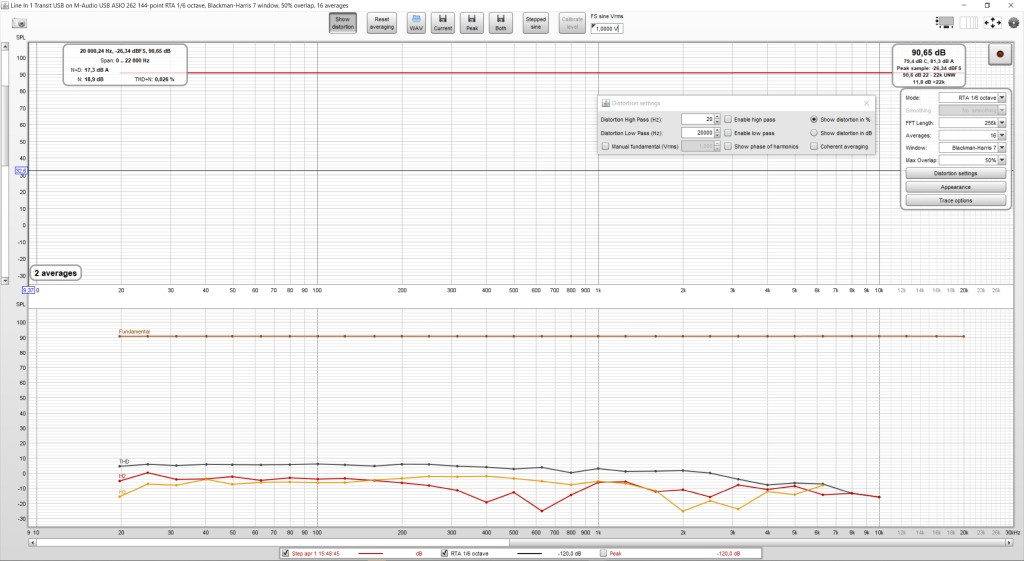The width and height of the screenshot is (1024, 561).
Task: Save the Peak trace
Action: tap(472, 23)
